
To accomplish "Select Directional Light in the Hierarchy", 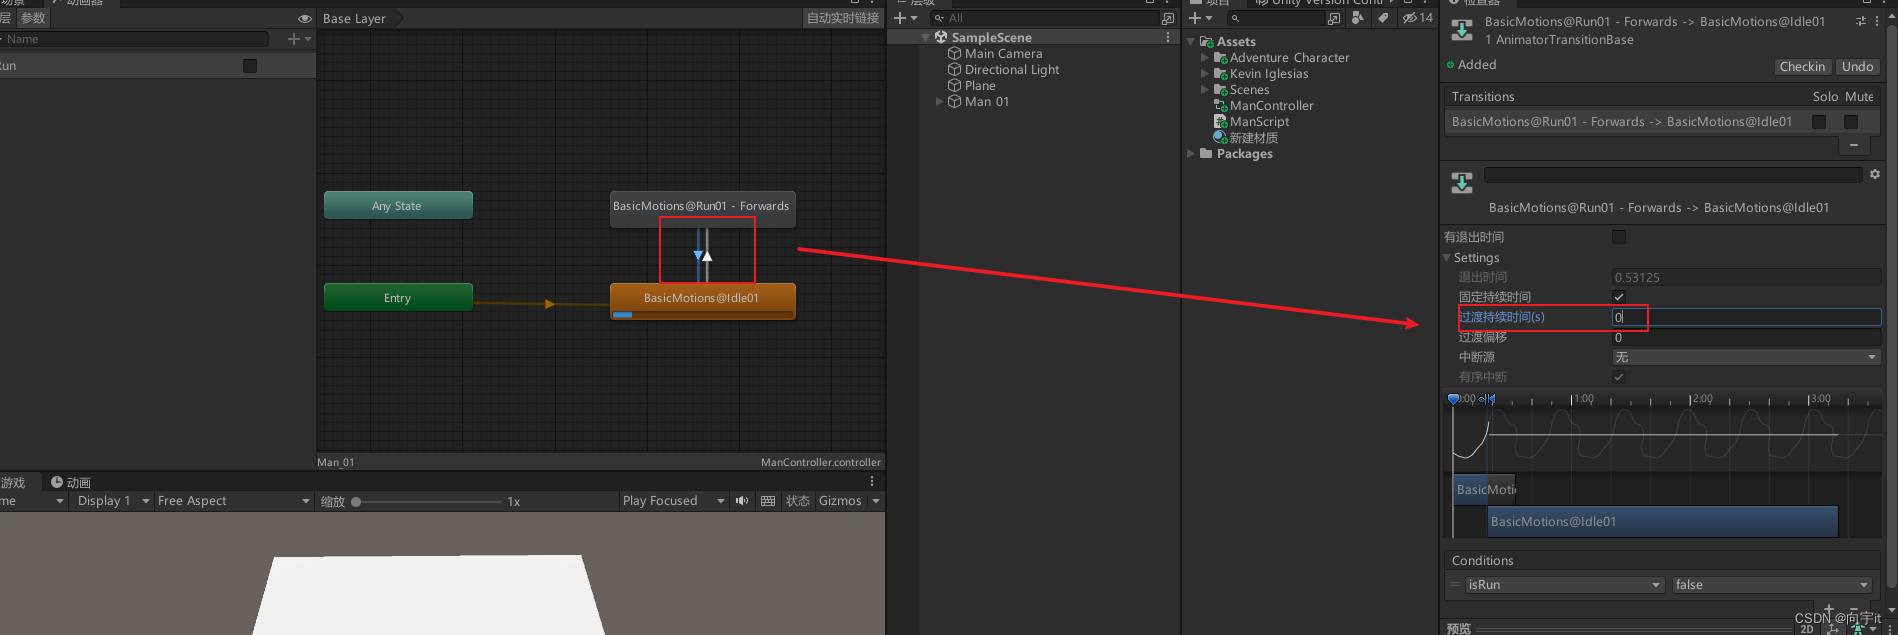I will click(1011, 70).
